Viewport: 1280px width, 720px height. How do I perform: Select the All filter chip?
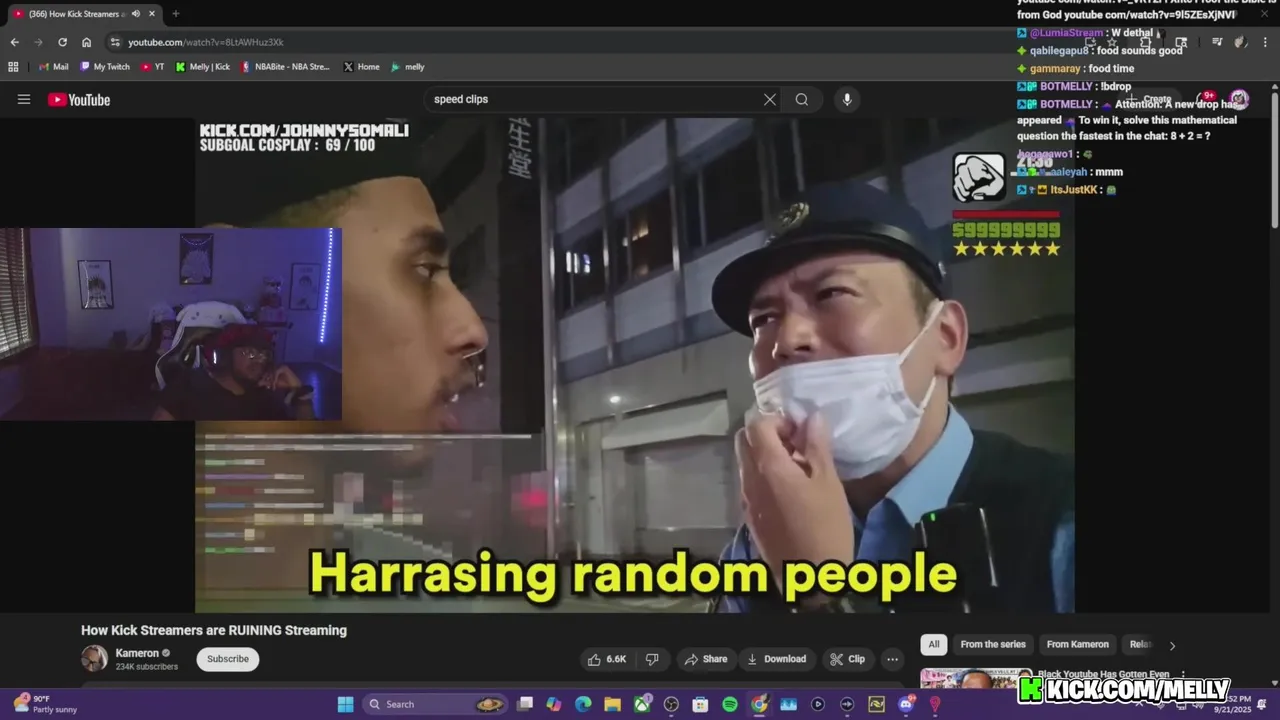934,645
